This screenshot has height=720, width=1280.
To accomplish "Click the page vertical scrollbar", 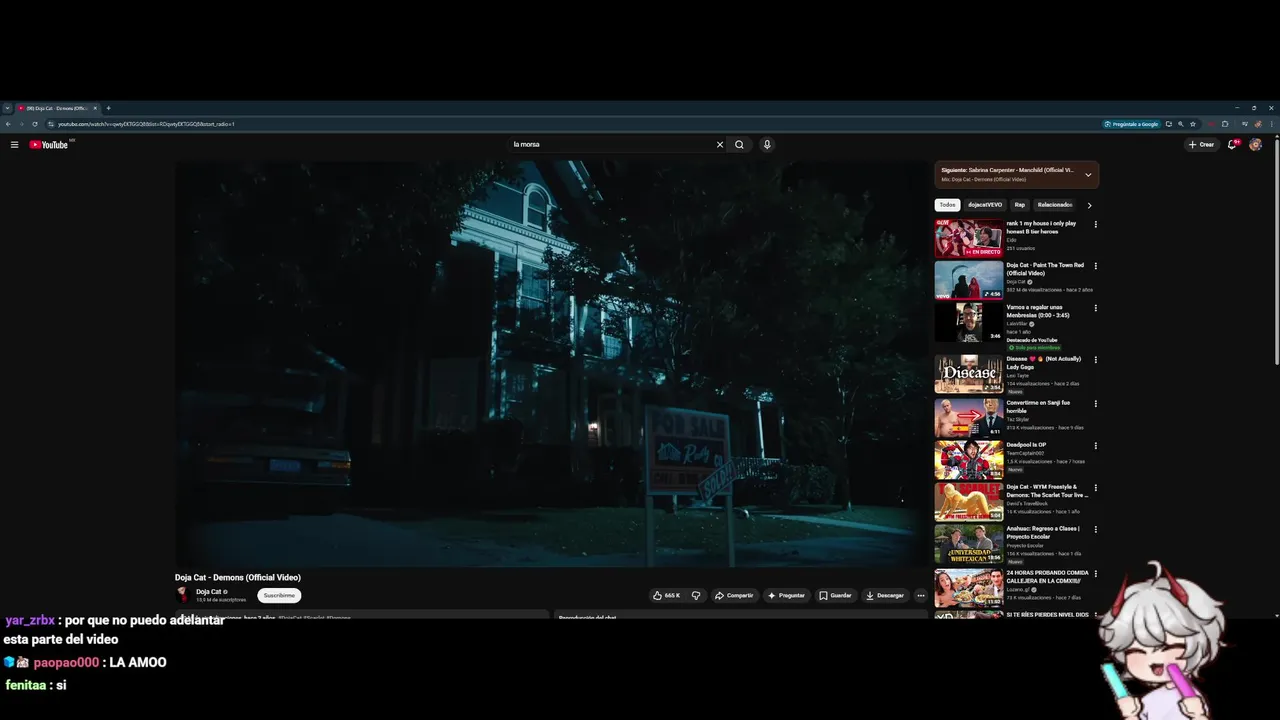I will point(1276,250).
